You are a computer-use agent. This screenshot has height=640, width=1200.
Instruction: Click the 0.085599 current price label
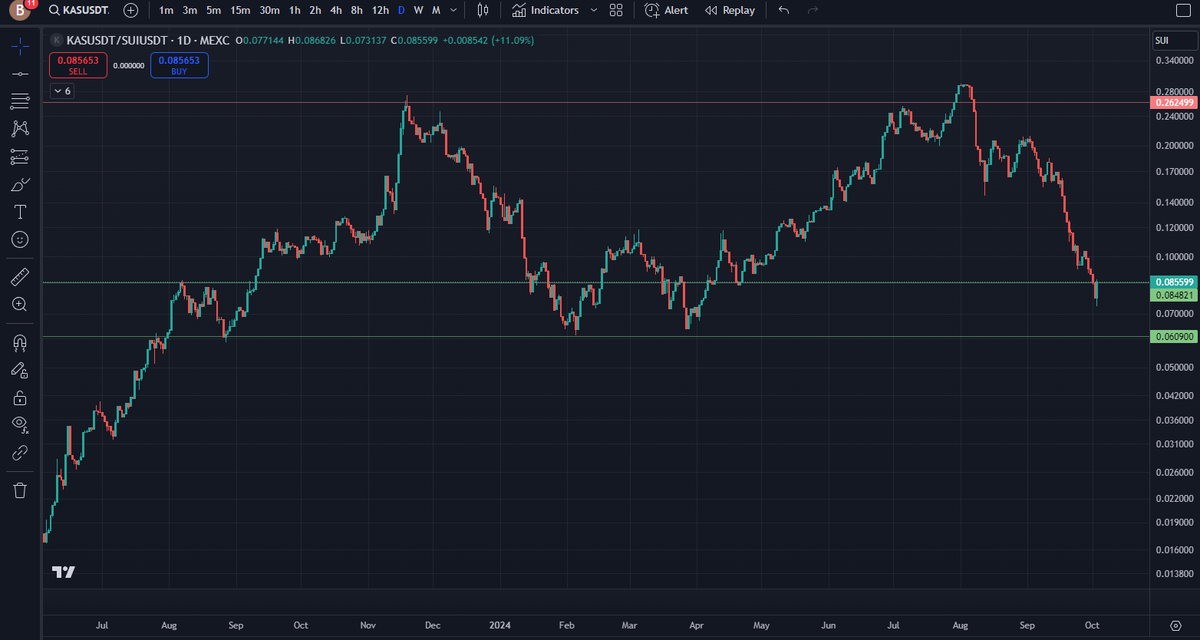[1174, 283]
